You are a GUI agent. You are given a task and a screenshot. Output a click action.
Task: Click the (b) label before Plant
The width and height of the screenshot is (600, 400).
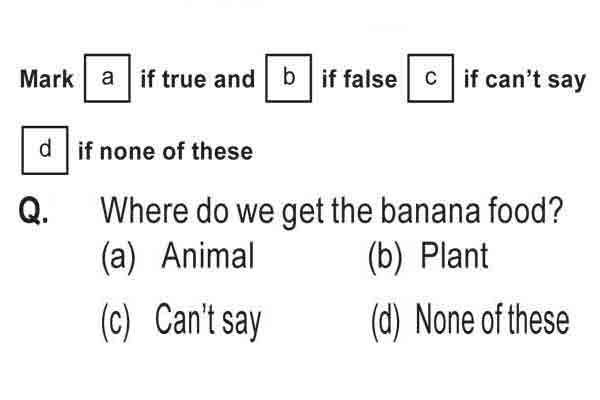pyautogui.click(x=385, y=257)
